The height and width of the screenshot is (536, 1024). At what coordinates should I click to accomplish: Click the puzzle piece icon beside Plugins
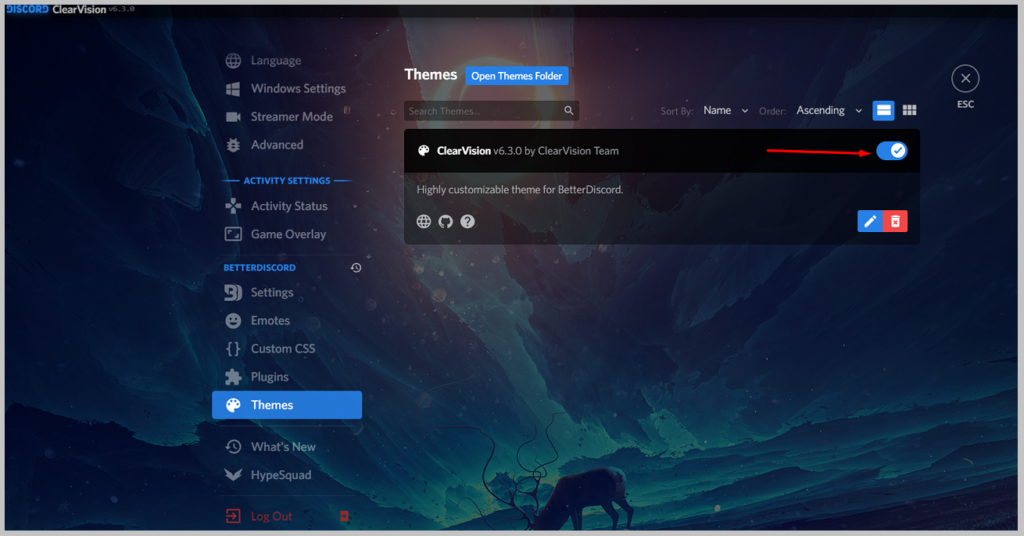click(233, 377)
